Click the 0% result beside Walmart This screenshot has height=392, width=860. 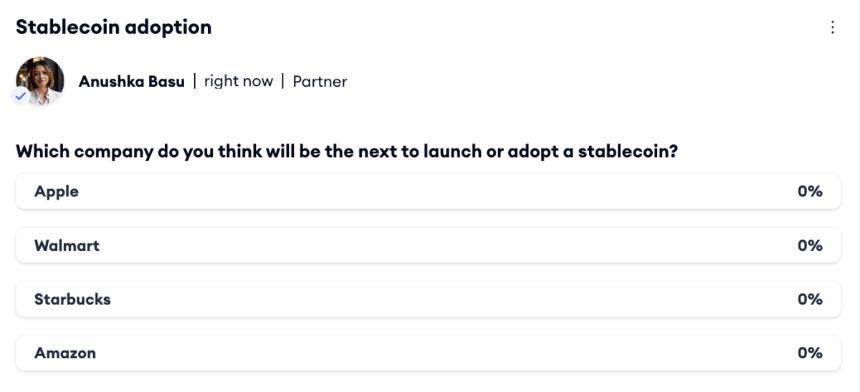(810, 245)
